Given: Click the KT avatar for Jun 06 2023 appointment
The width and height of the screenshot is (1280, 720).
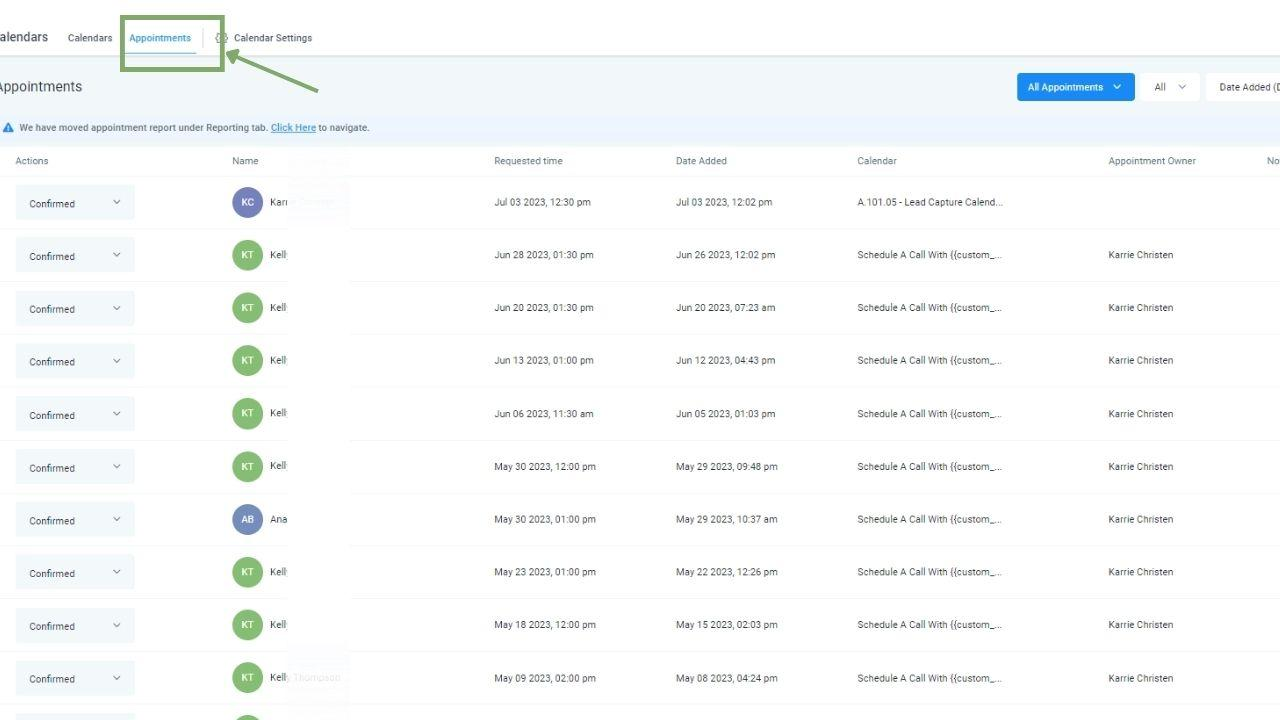Looking at the screenshot, I should 248,414.
